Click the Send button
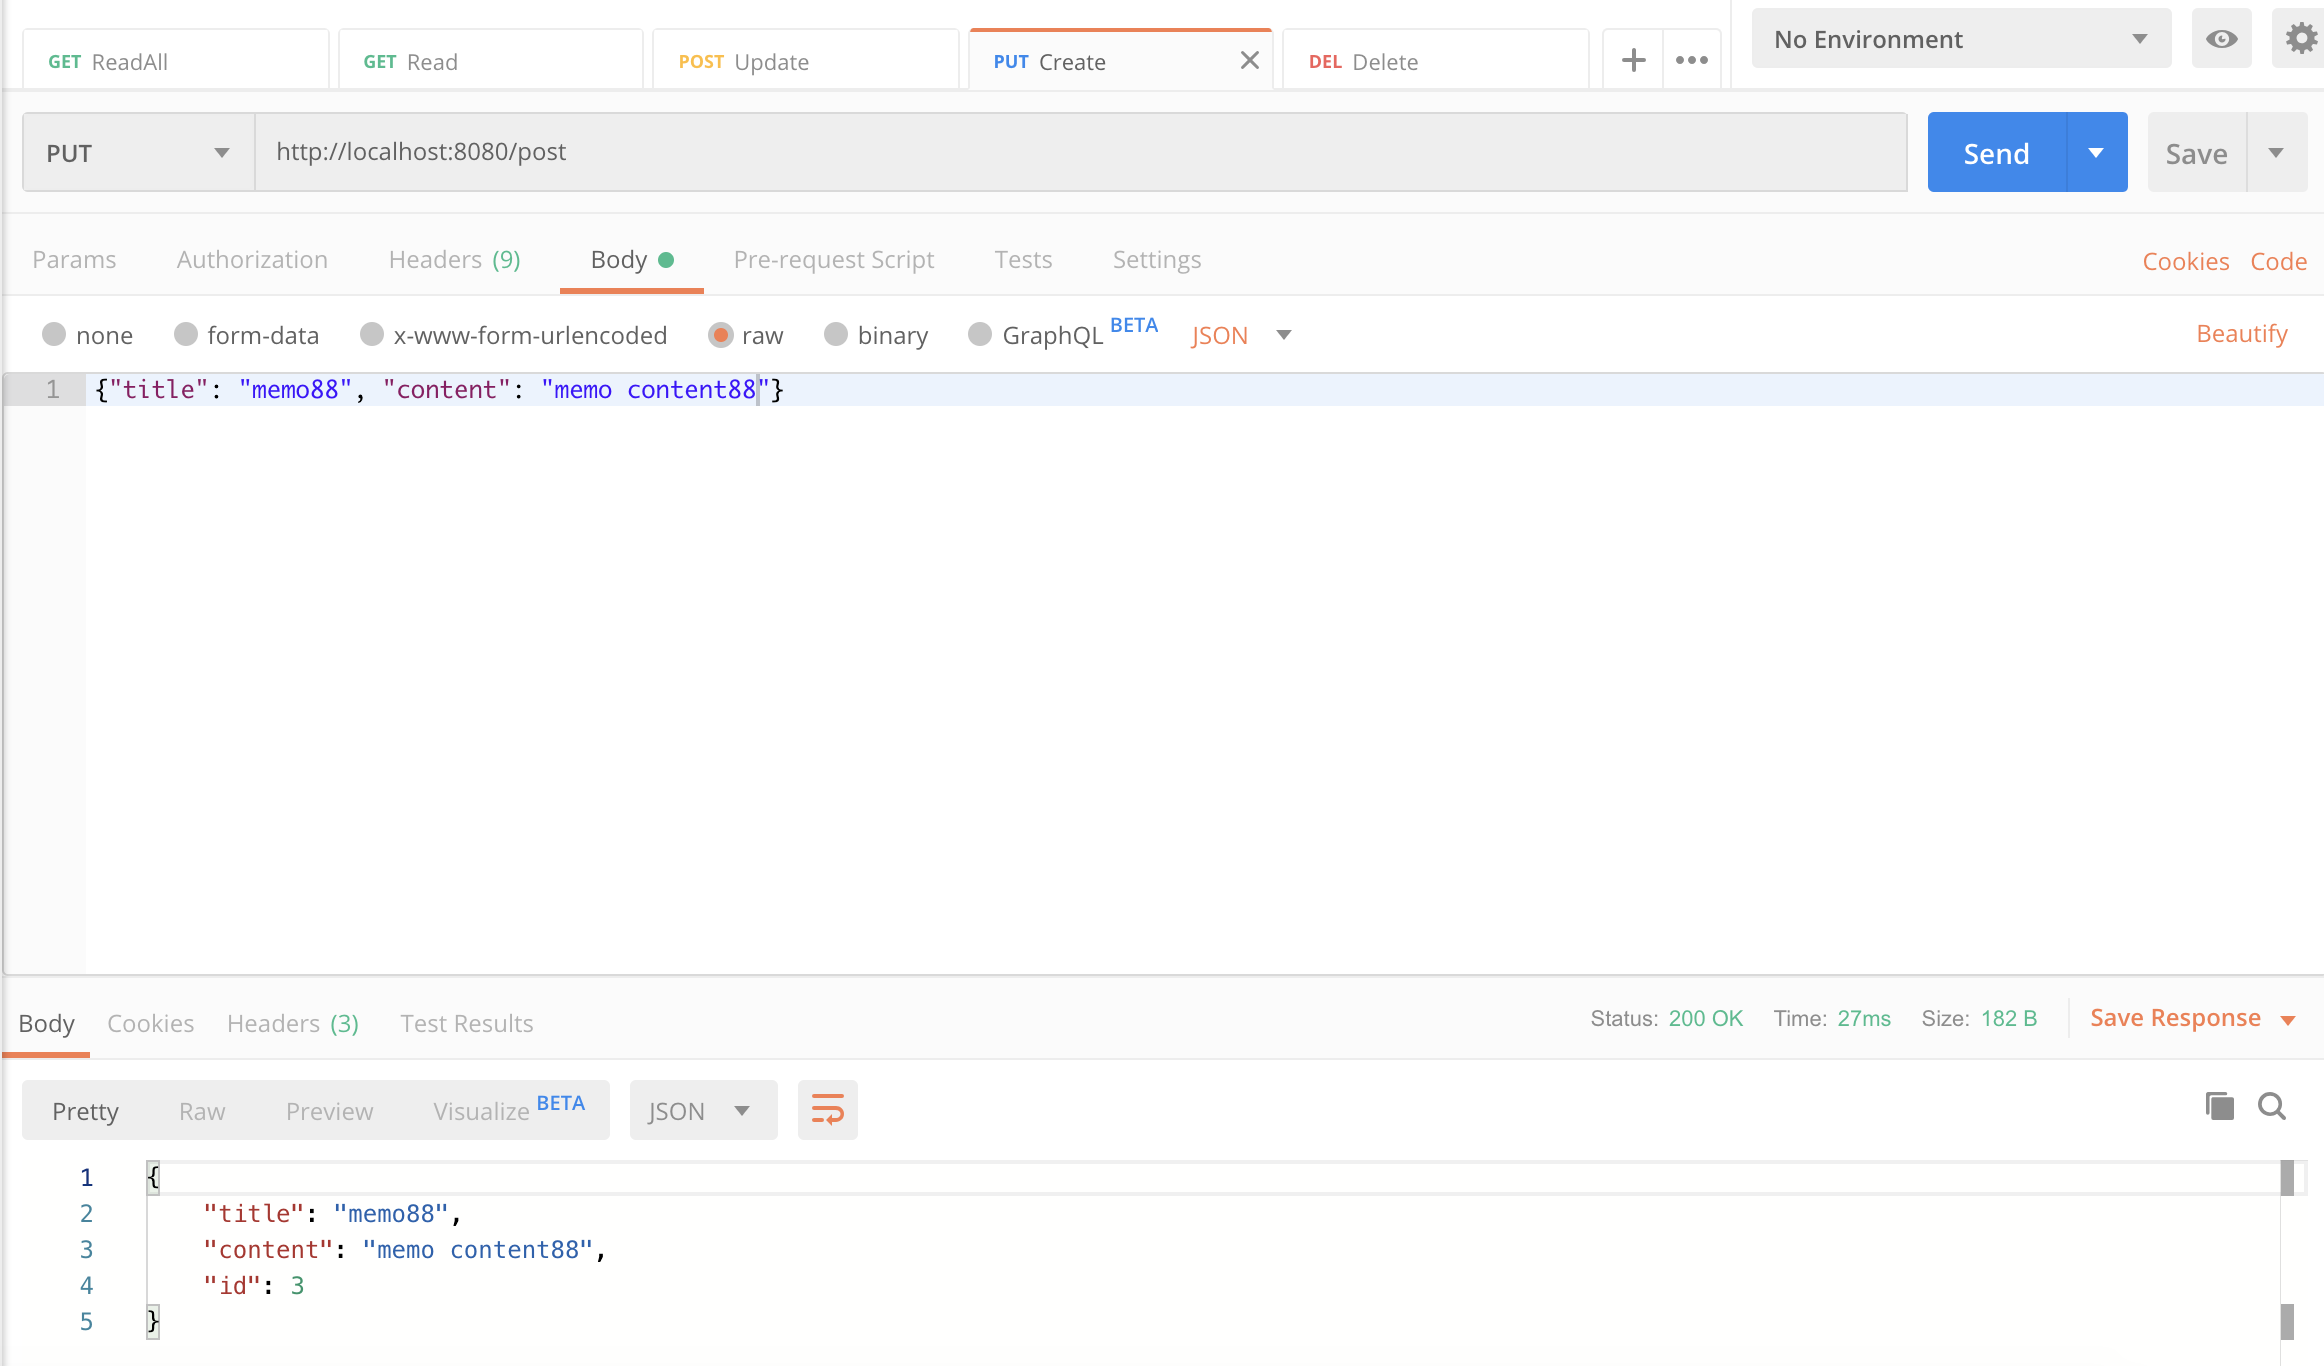 click(1996, 153)
